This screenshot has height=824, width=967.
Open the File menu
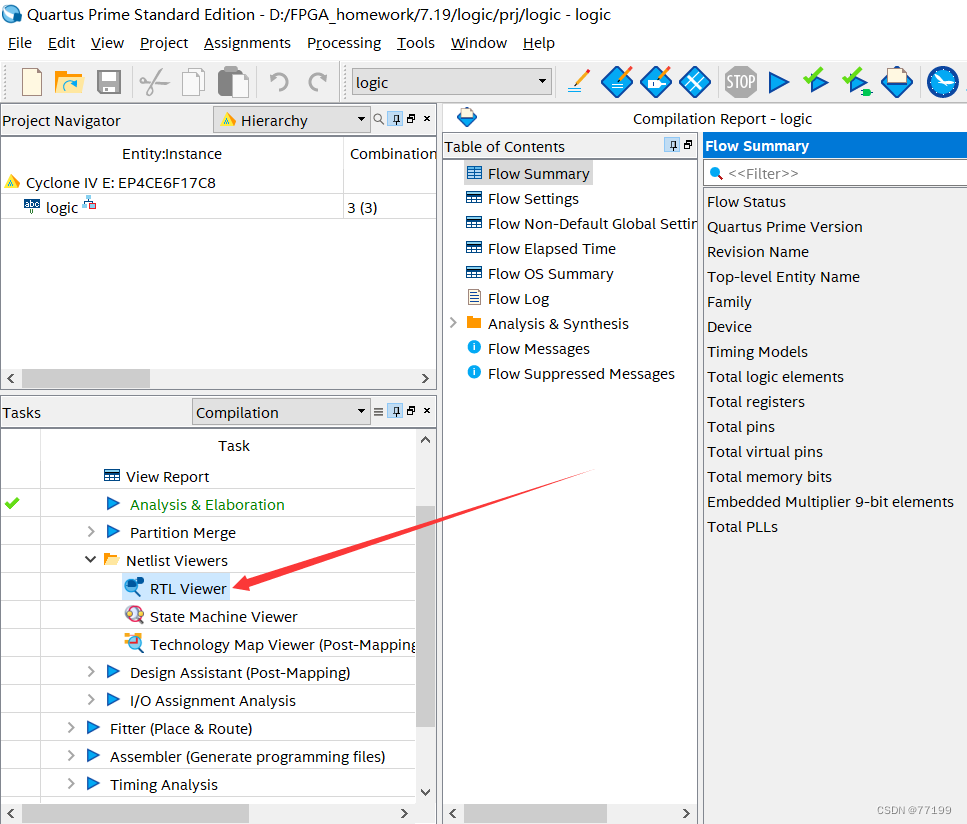click(x=20, y=43)
